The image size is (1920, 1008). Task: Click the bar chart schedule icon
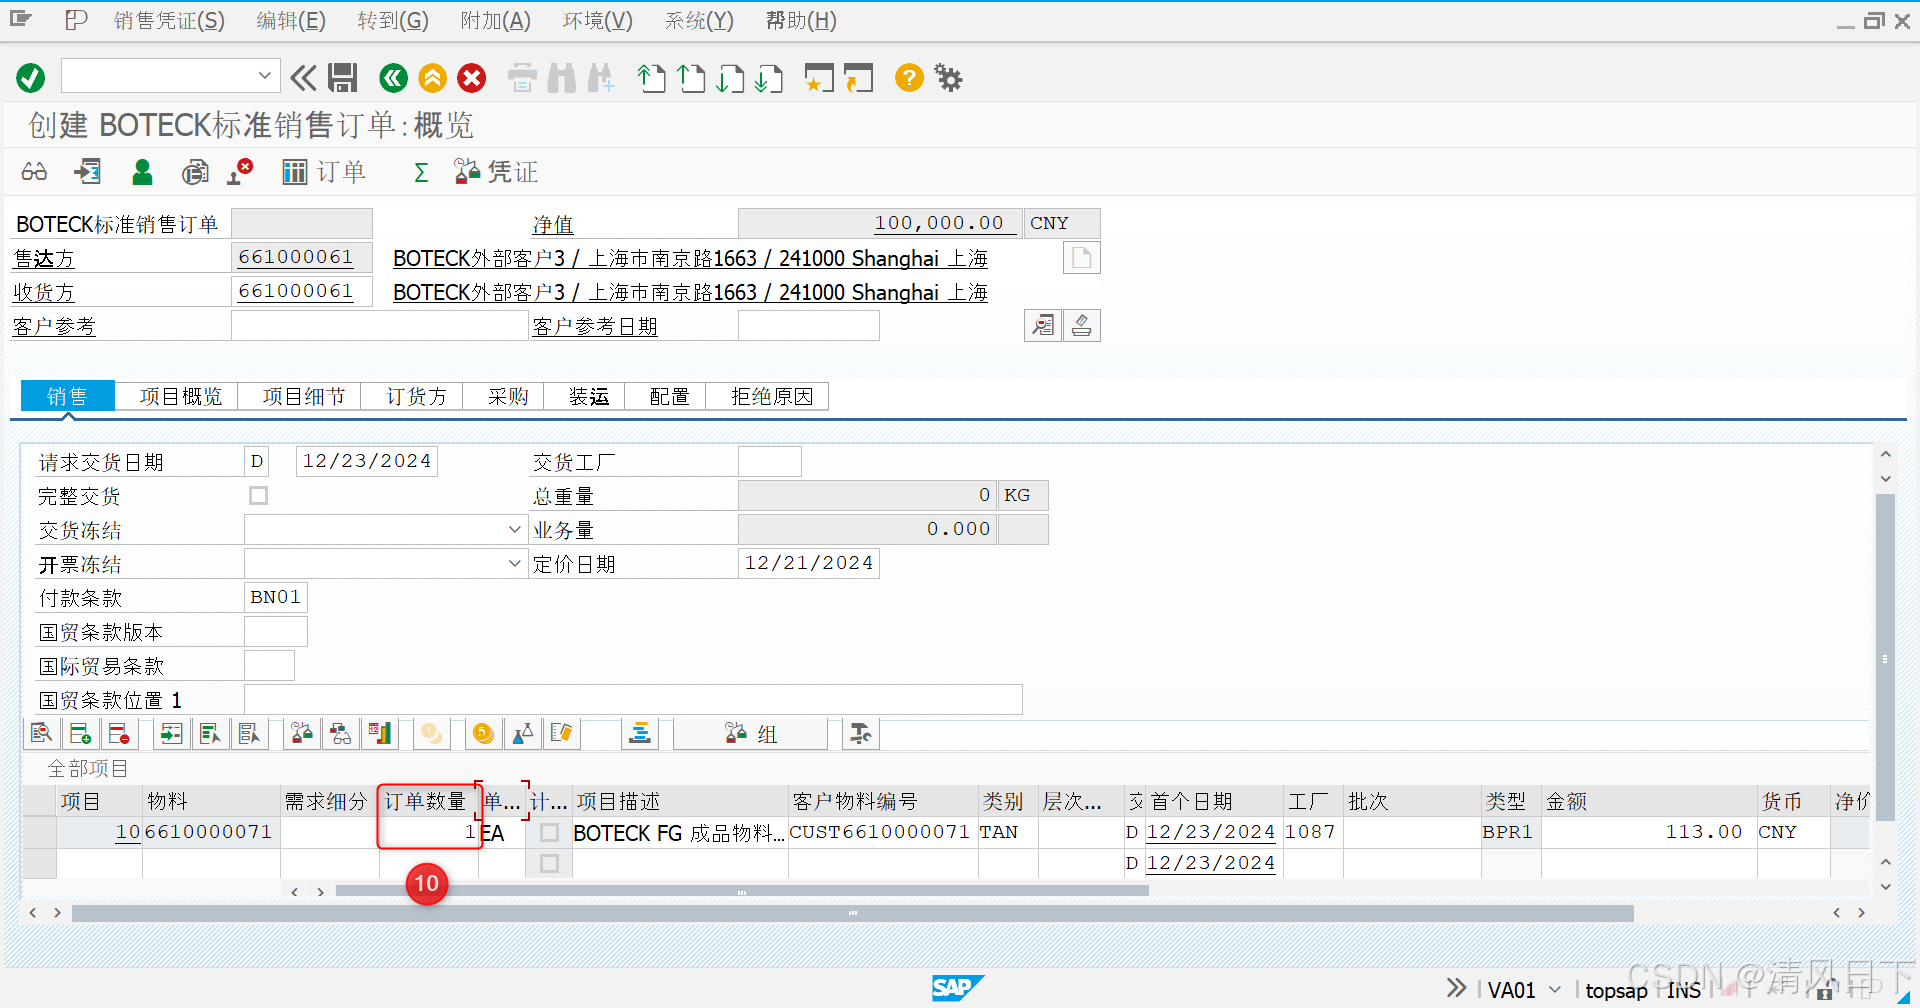(379, 734)
